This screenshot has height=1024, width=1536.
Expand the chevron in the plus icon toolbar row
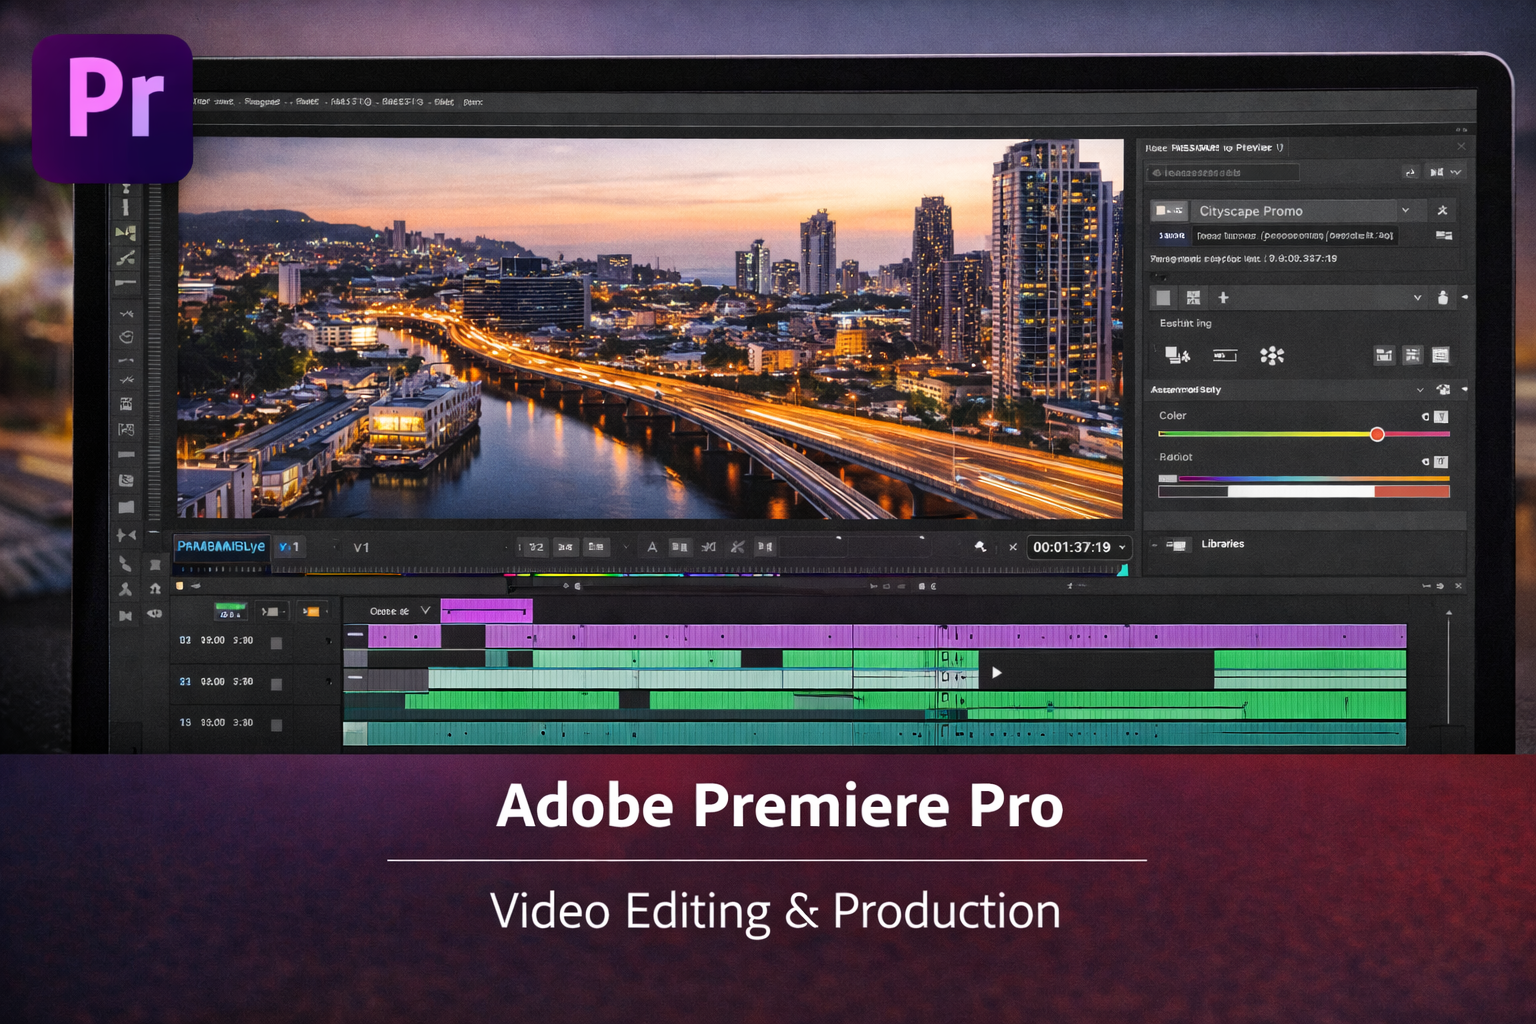coord(1417,298)
